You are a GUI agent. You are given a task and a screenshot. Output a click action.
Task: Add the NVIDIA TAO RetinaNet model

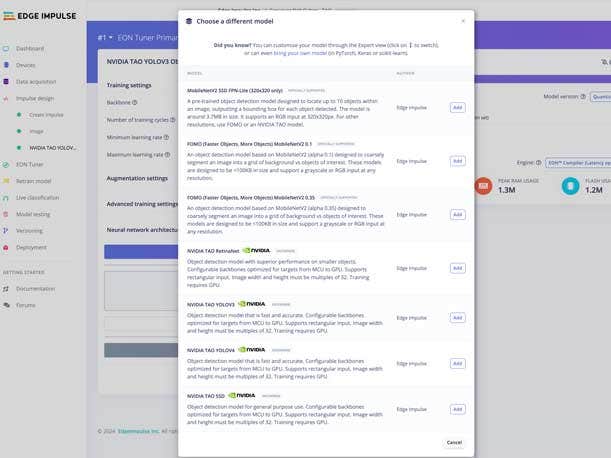[457, 268]
